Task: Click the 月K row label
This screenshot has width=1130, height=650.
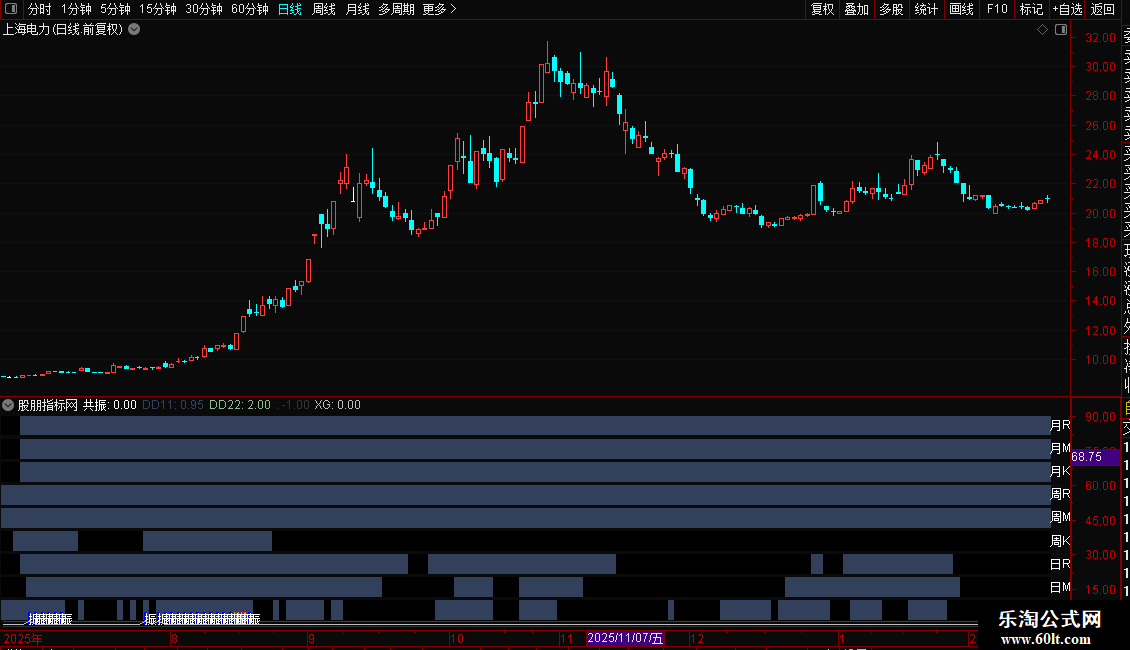Action: coord(1060,471)
